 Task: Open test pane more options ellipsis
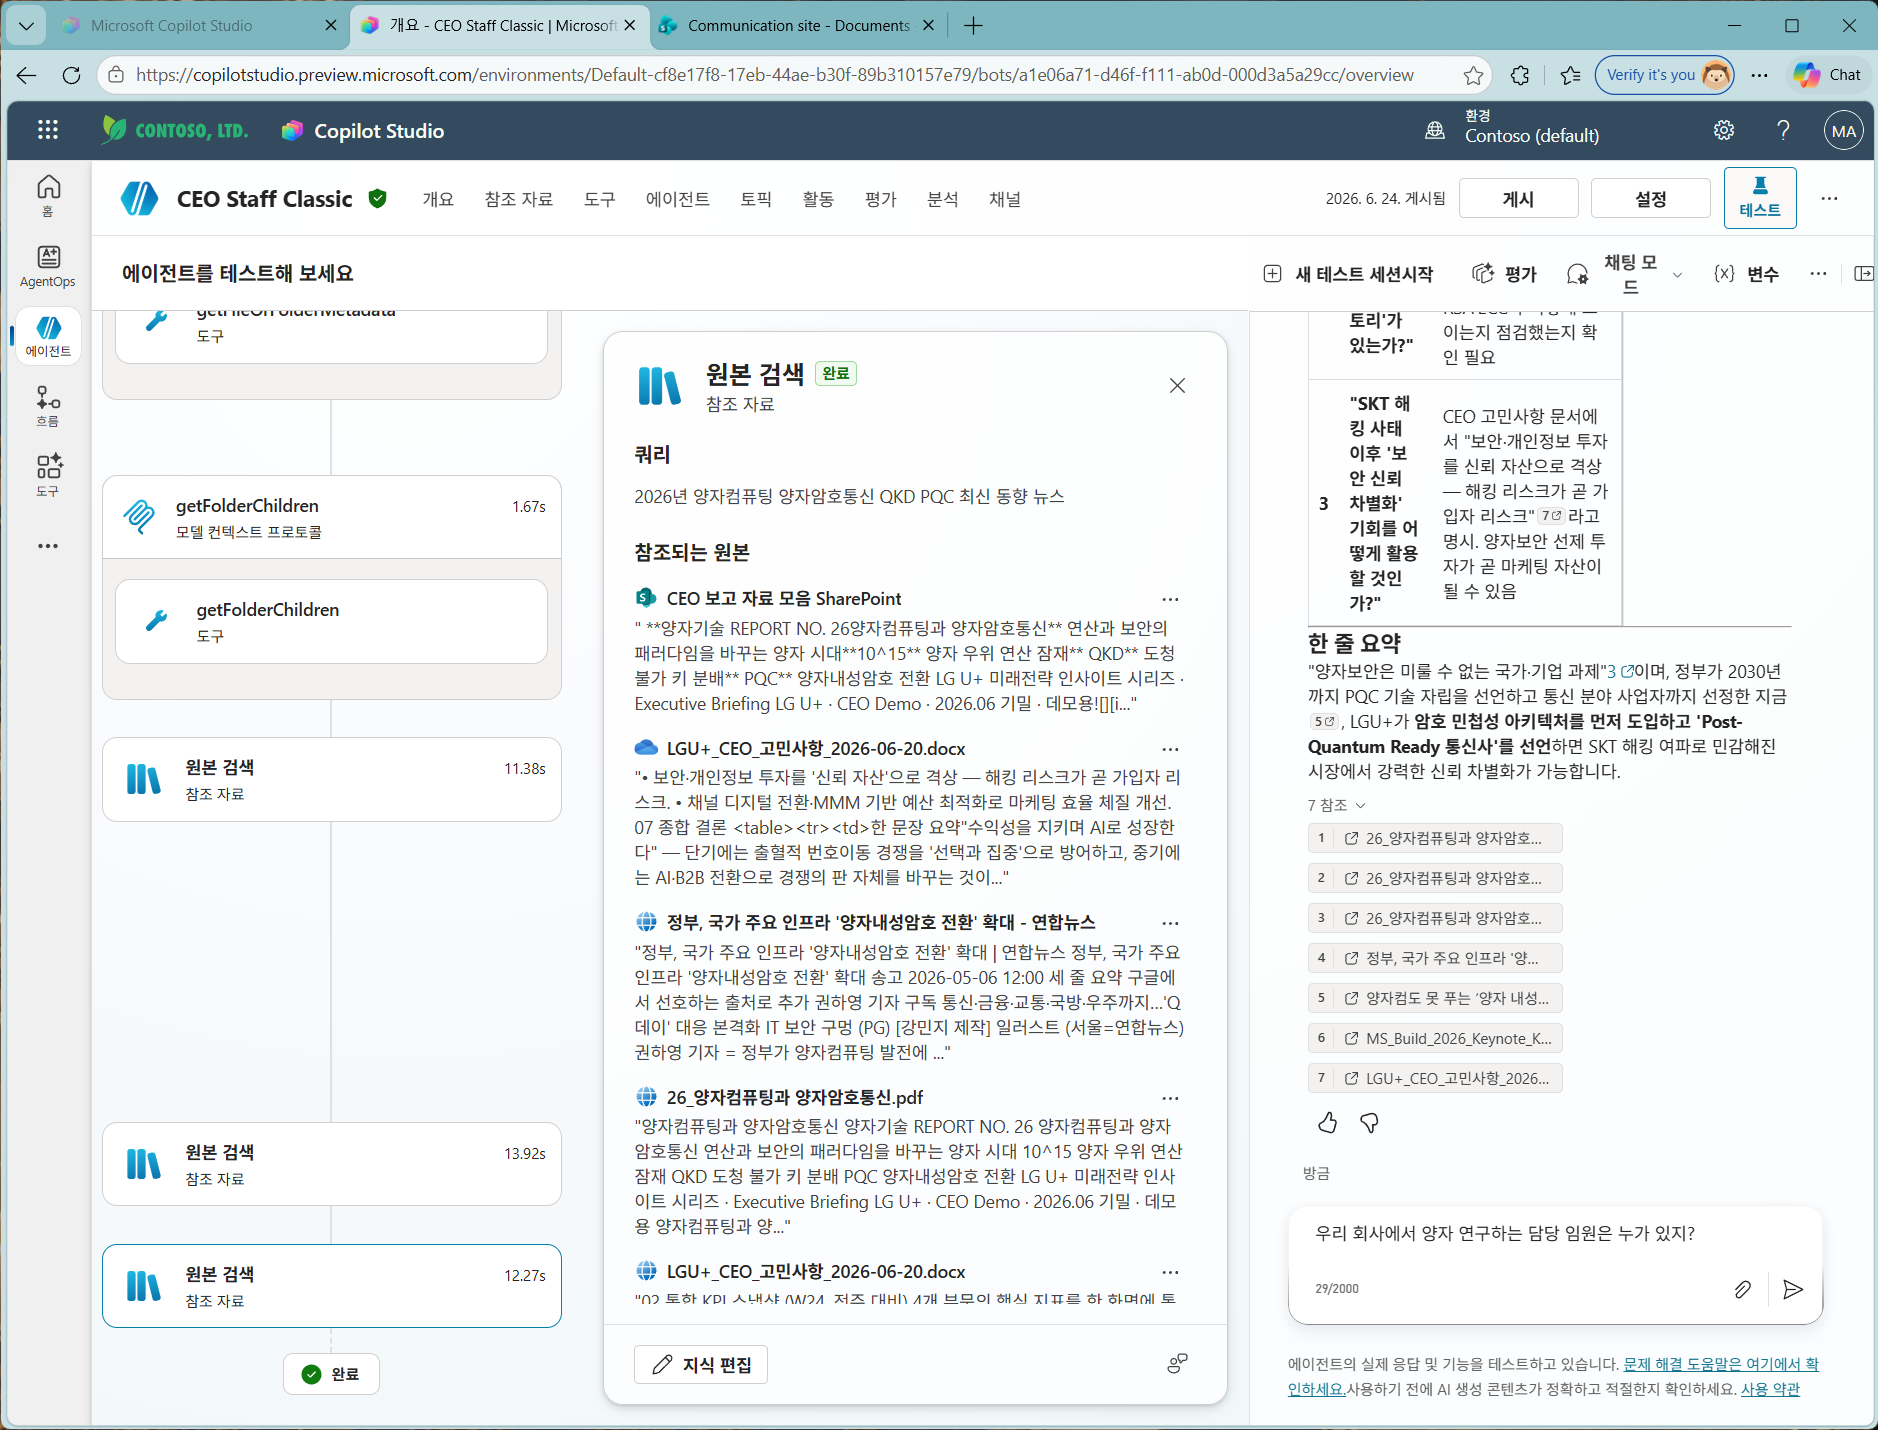[1818, 274]
